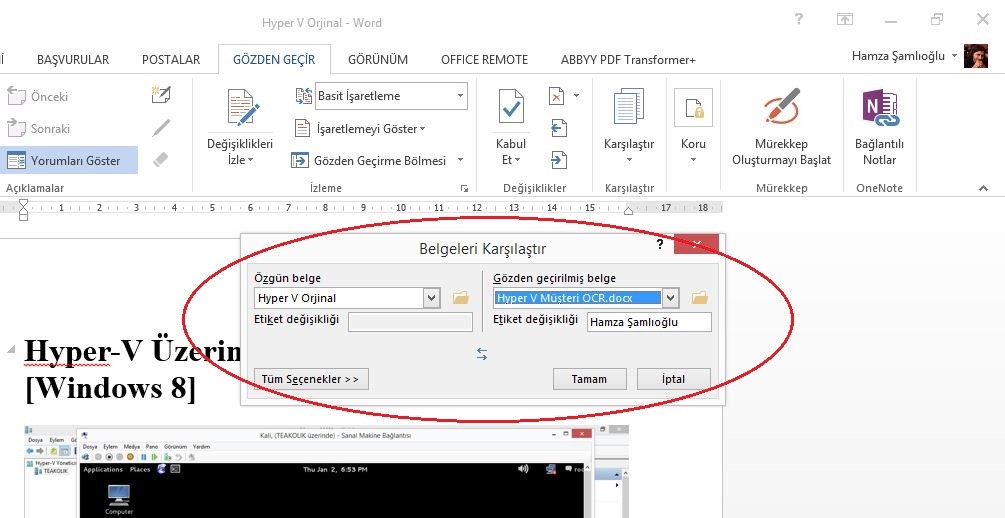Click Etiket değişikliği field with Hamza Şamlıoğlu
Image resolution: width=1005 pixels, height=518 pixels.
pos(649,322)
